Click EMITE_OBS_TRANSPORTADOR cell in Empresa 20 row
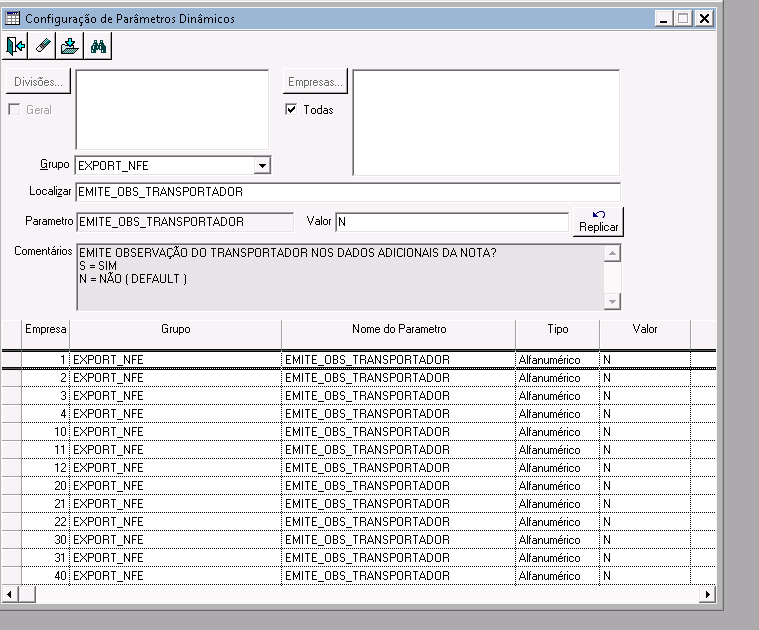The height and width of the screenshot is (630, 759). click(398, 485)
